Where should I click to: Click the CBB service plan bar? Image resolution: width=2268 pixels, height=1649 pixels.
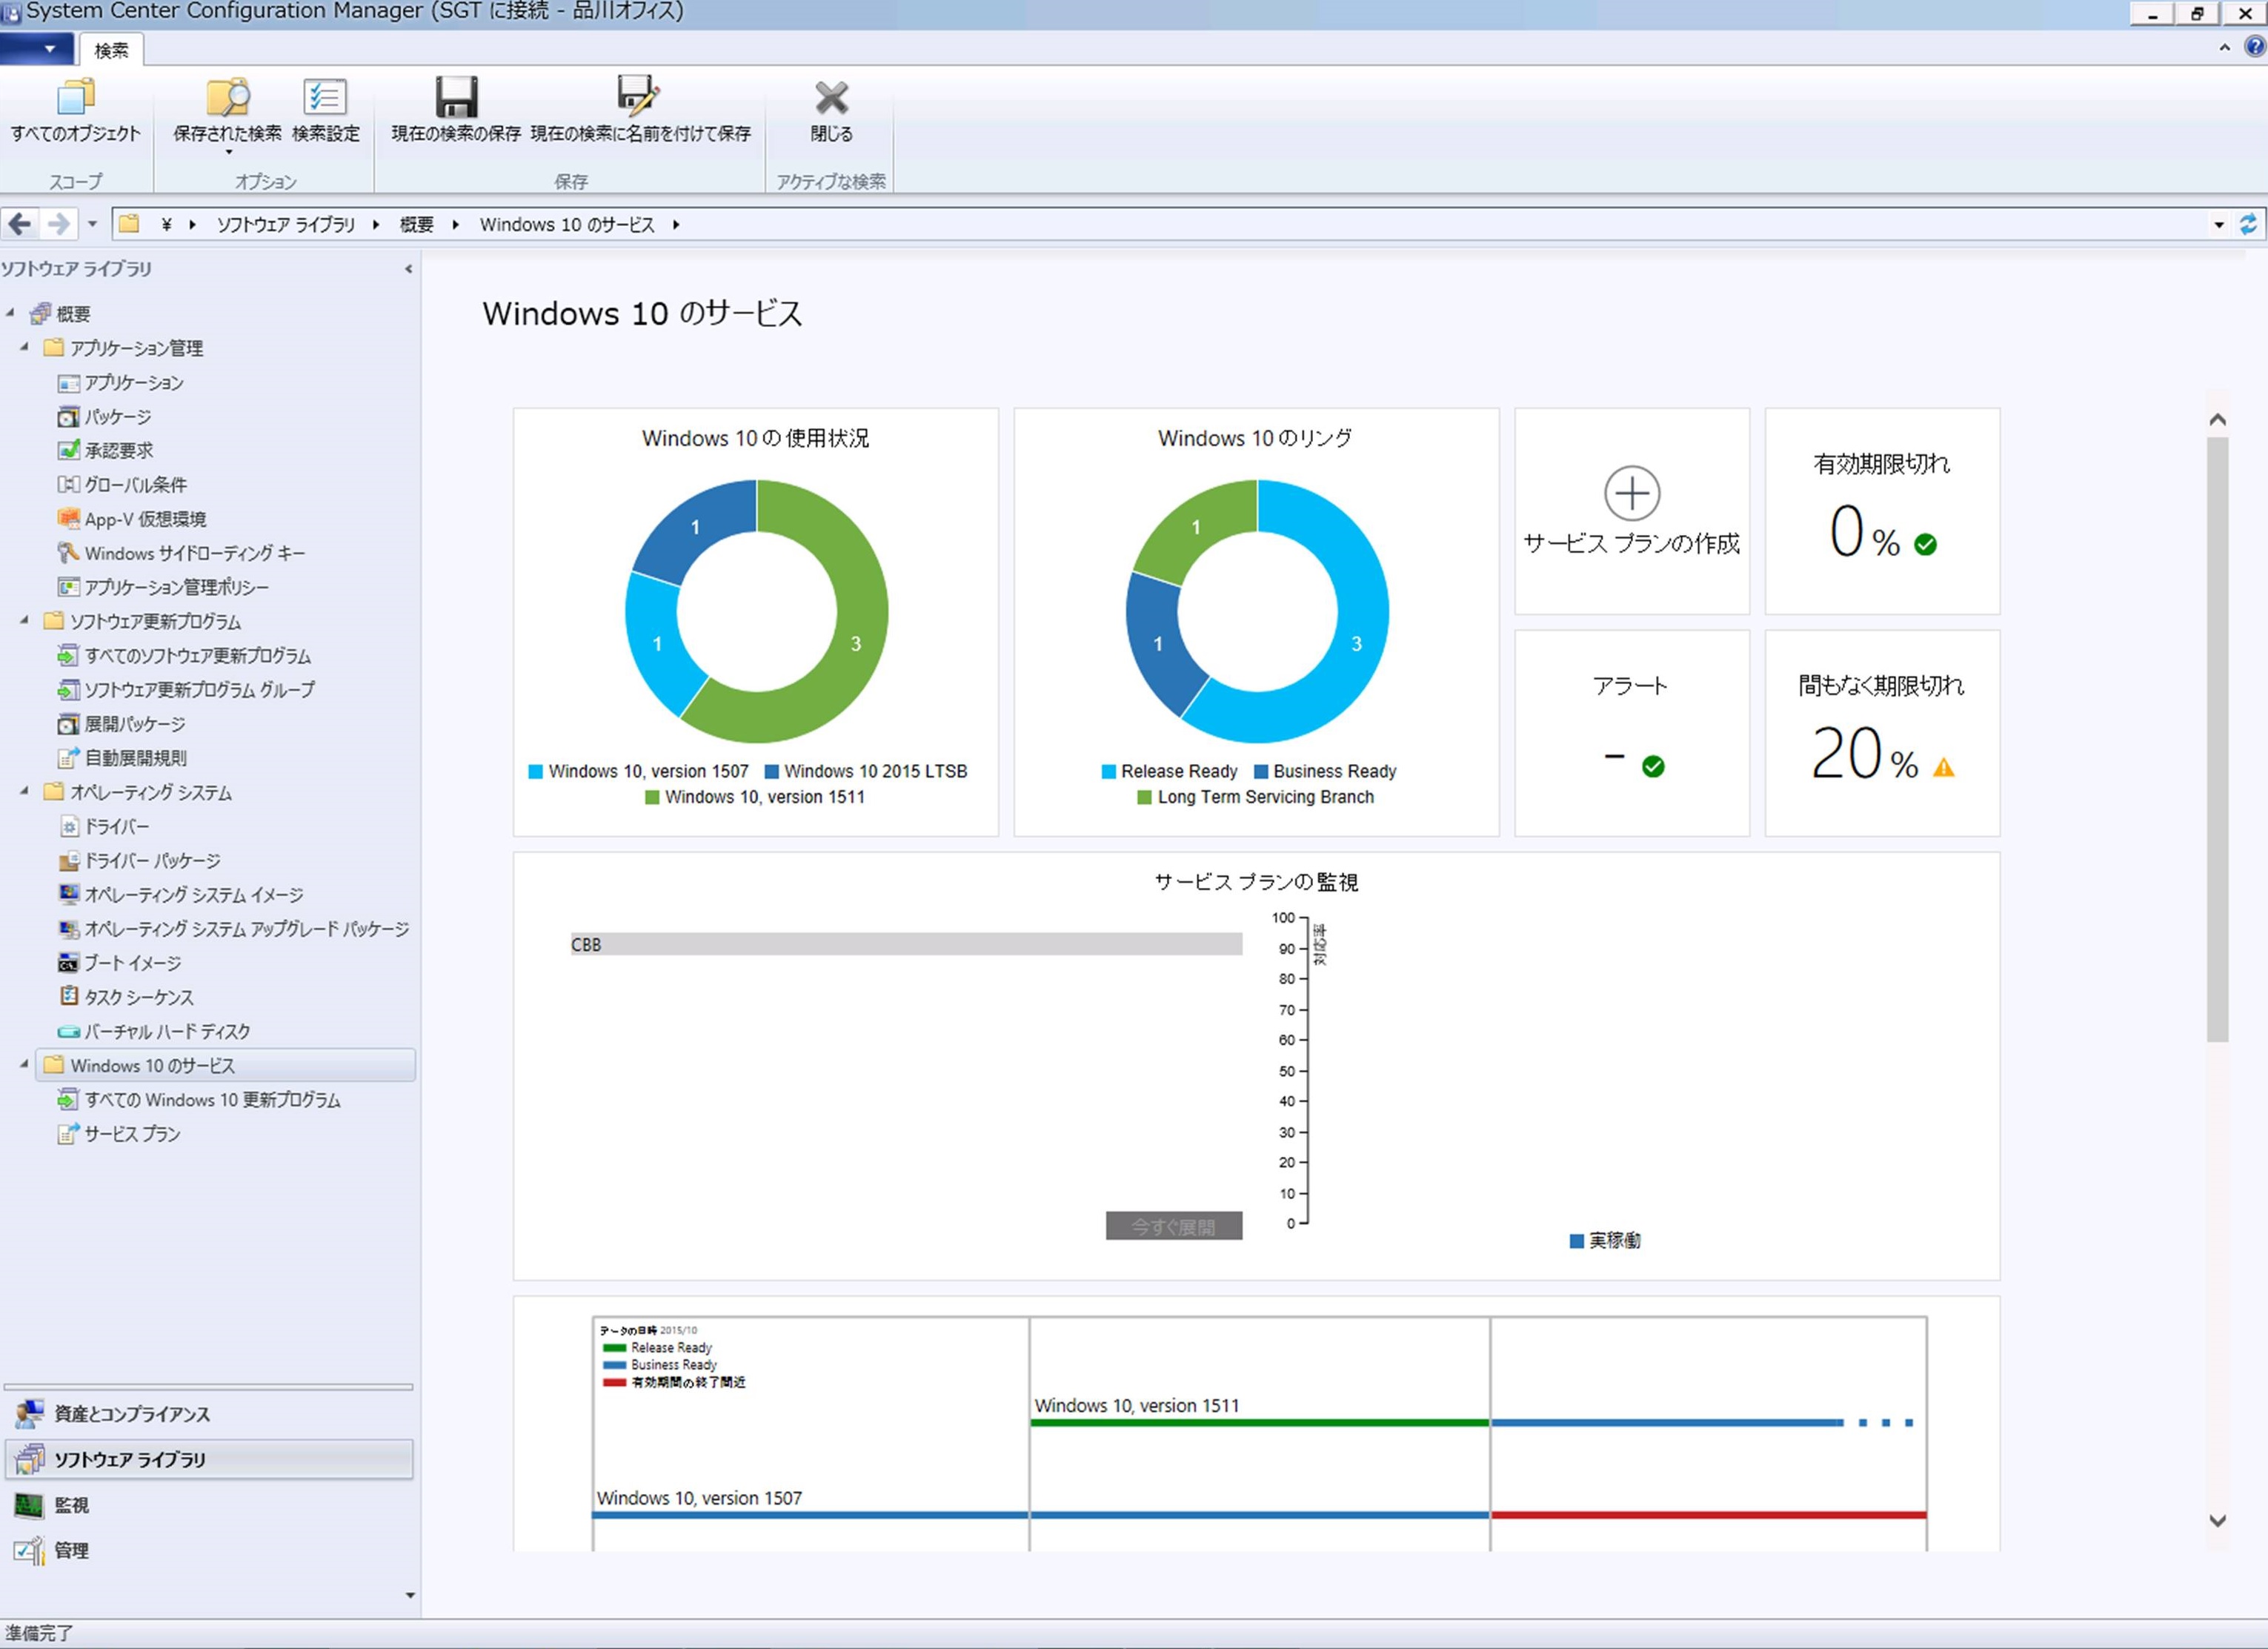tap(906, 943)
